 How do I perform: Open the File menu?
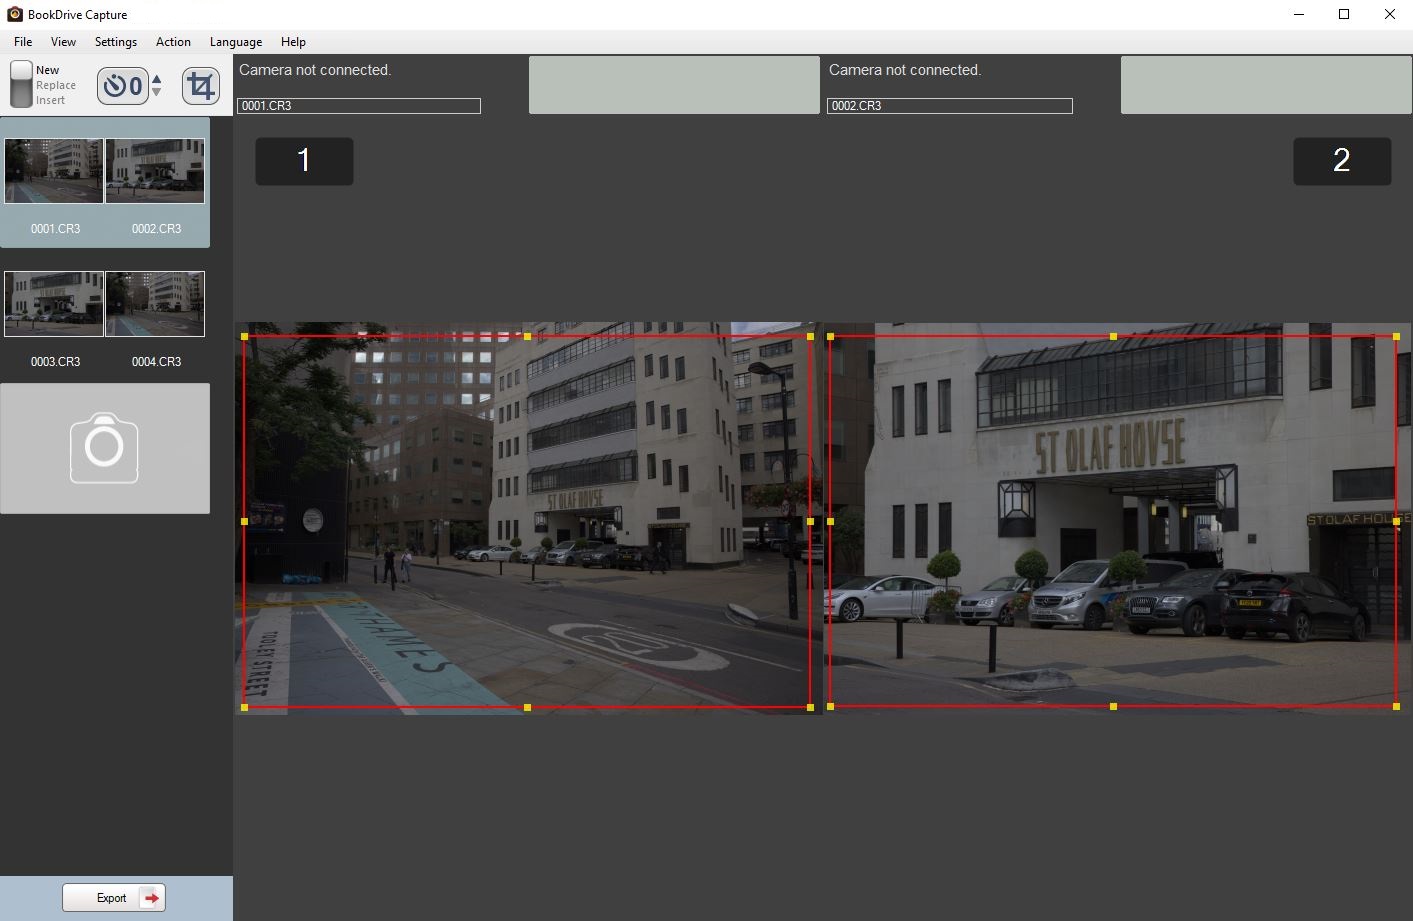pyautogui.click(x=23, y=42)
